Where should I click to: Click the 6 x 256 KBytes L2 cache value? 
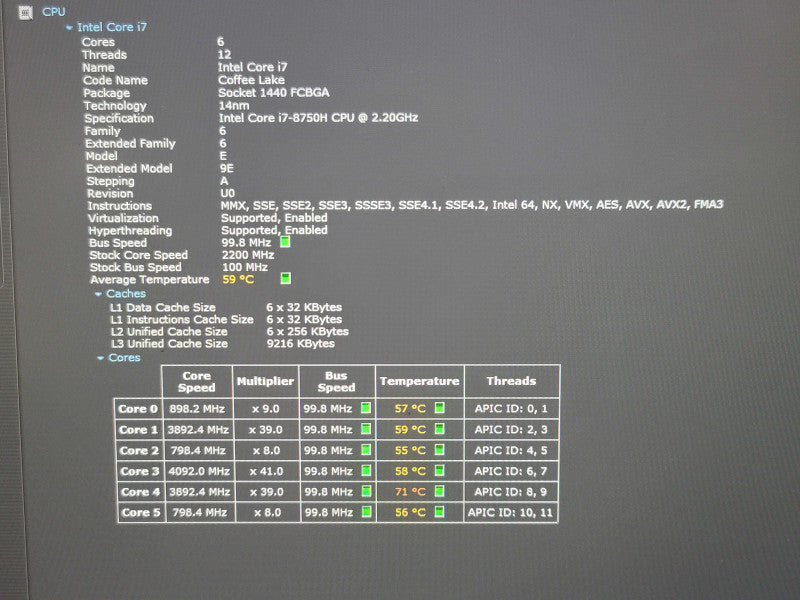(308, 331)
